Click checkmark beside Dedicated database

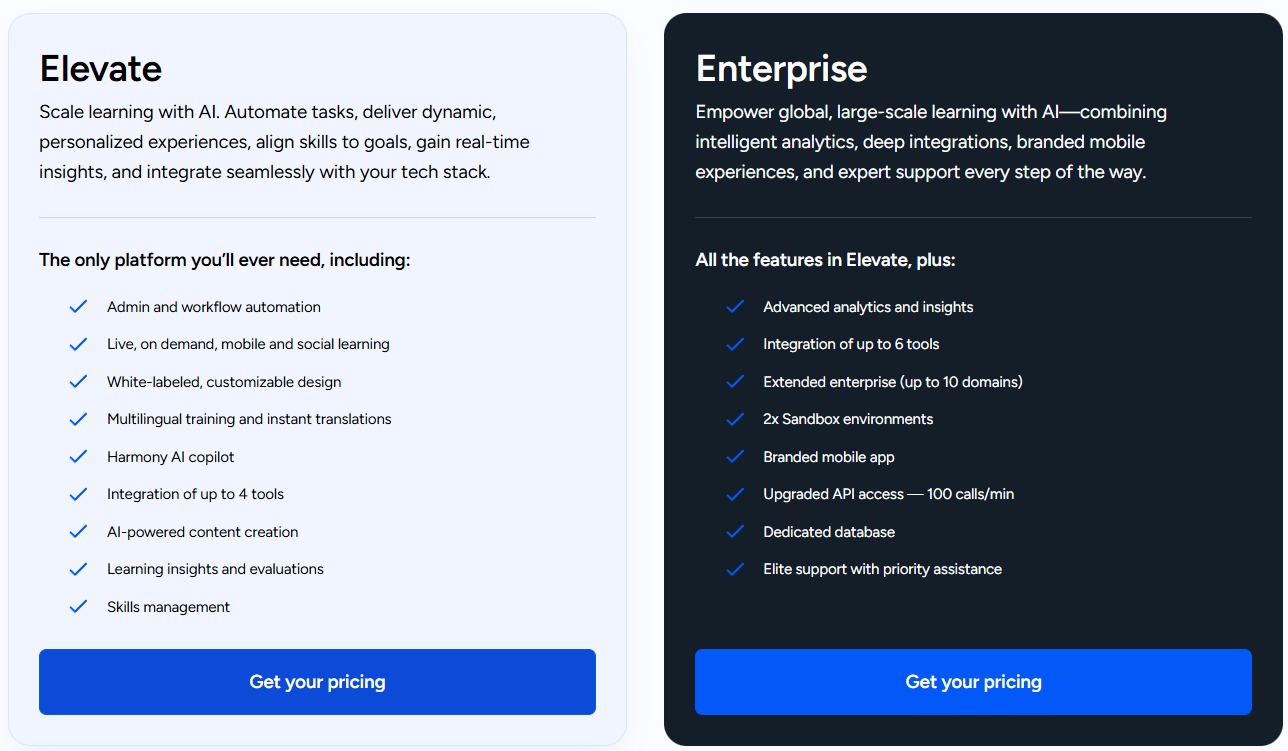tap(735, 532)
